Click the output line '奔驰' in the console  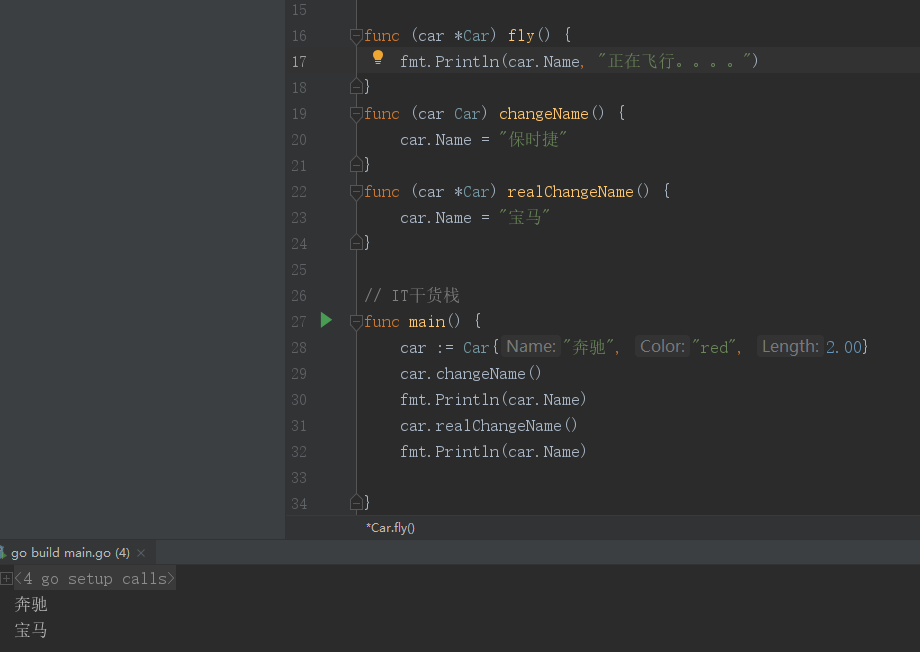coord(31,604)
